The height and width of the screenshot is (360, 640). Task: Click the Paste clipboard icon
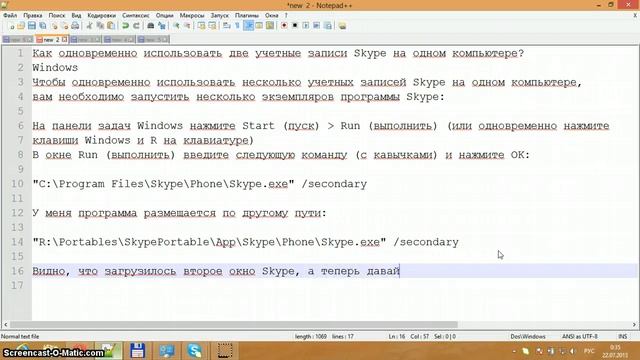pos(111,26)
